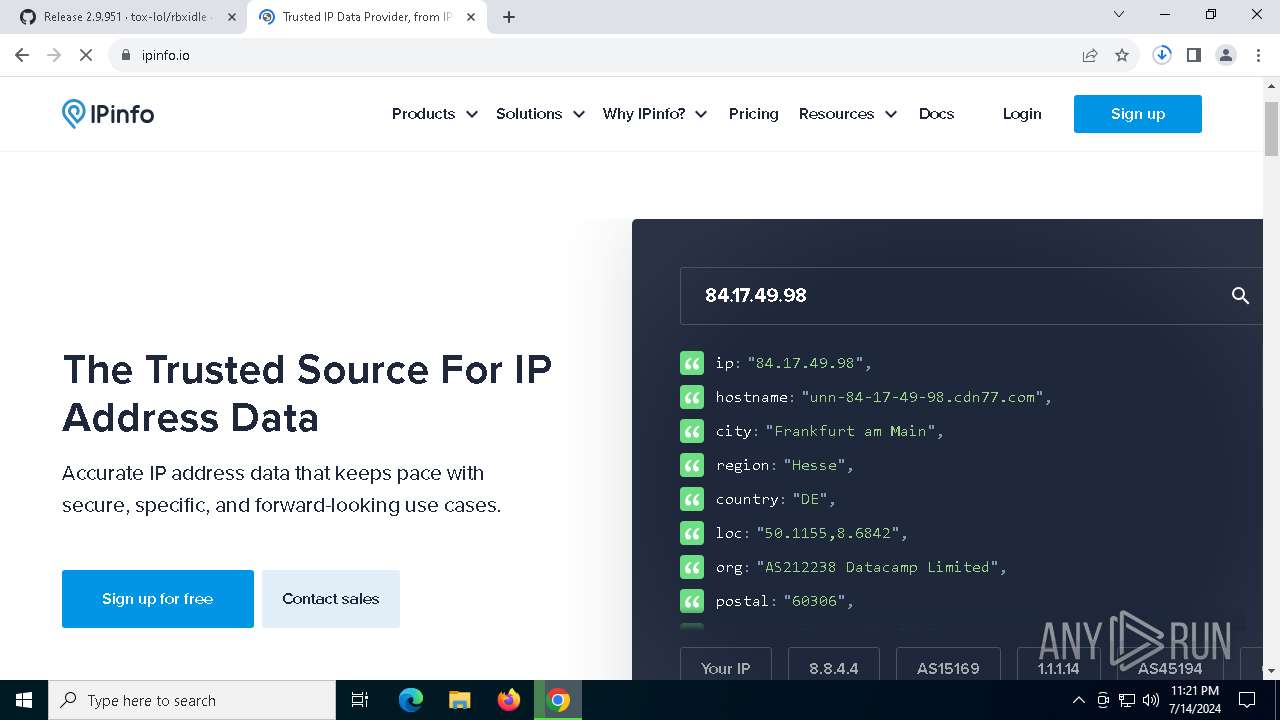Open Task View on taskbar

tap(360, 700)
